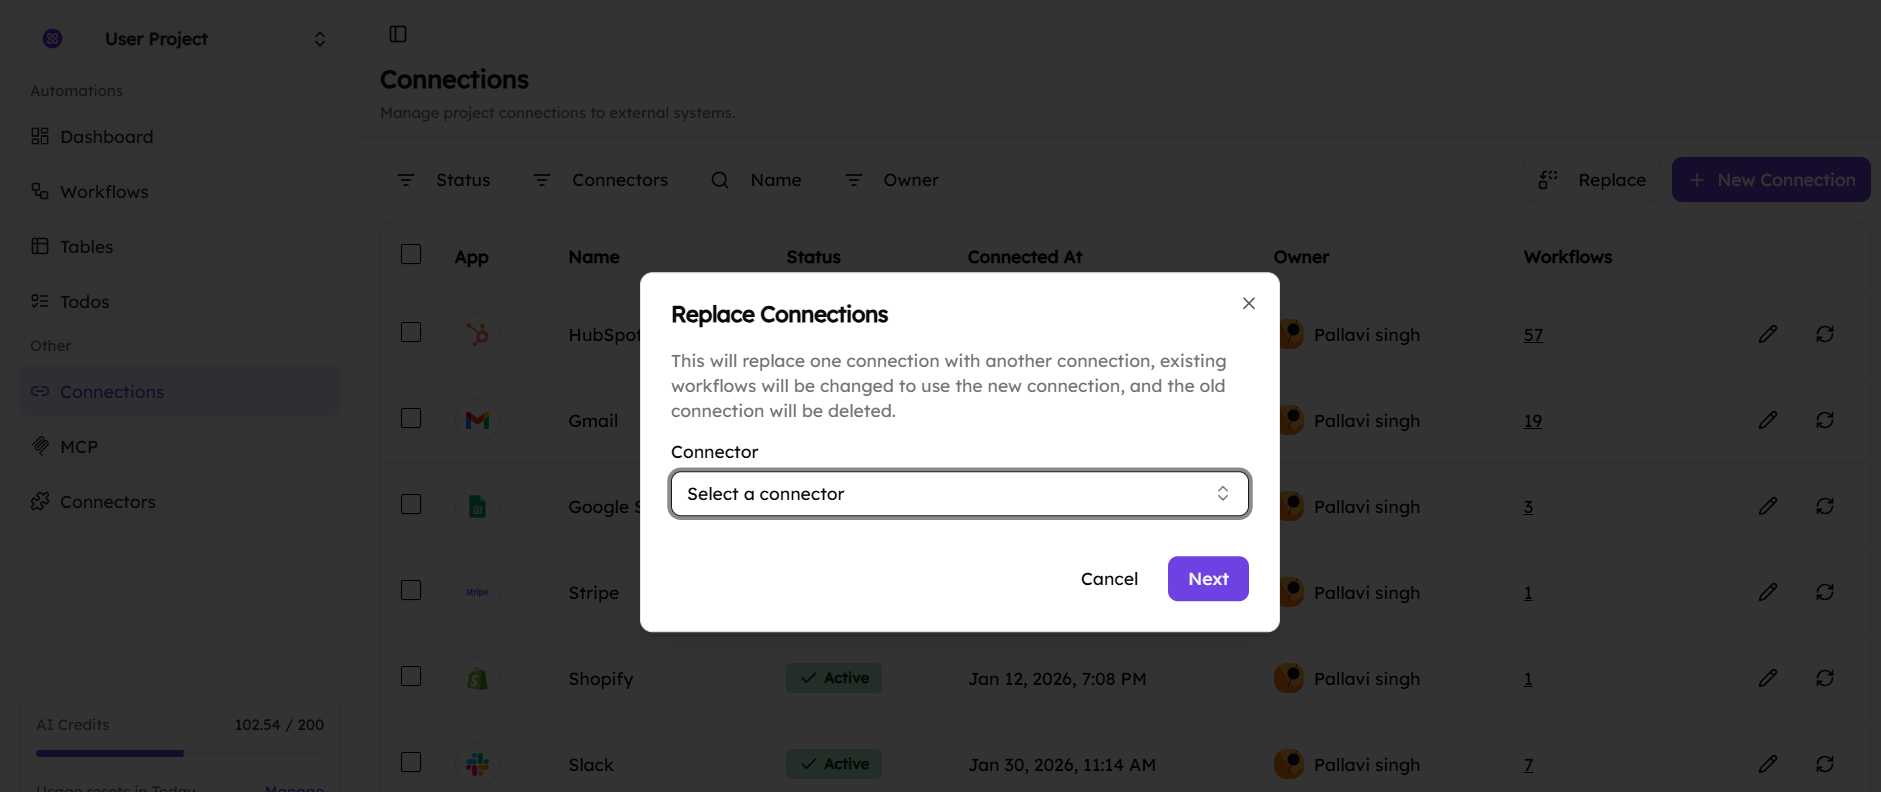1881x792 pixels.
Task: Toggle the select-all checkbox in table header
Action: point(411,254)
